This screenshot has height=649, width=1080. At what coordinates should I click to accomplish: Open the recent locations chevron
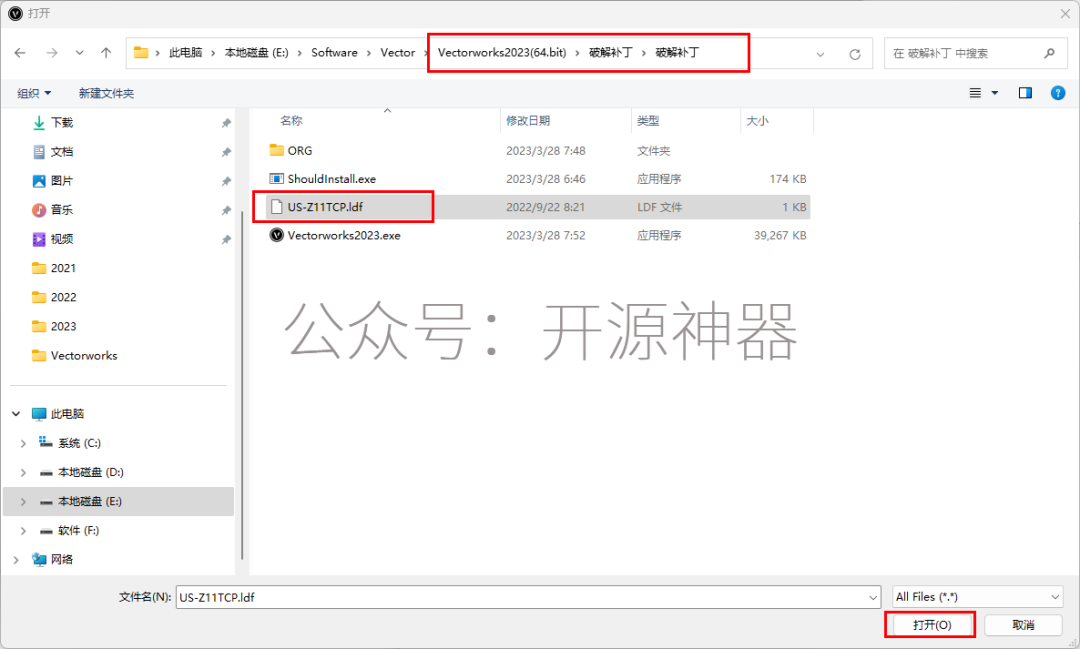[x=79, y=53]
